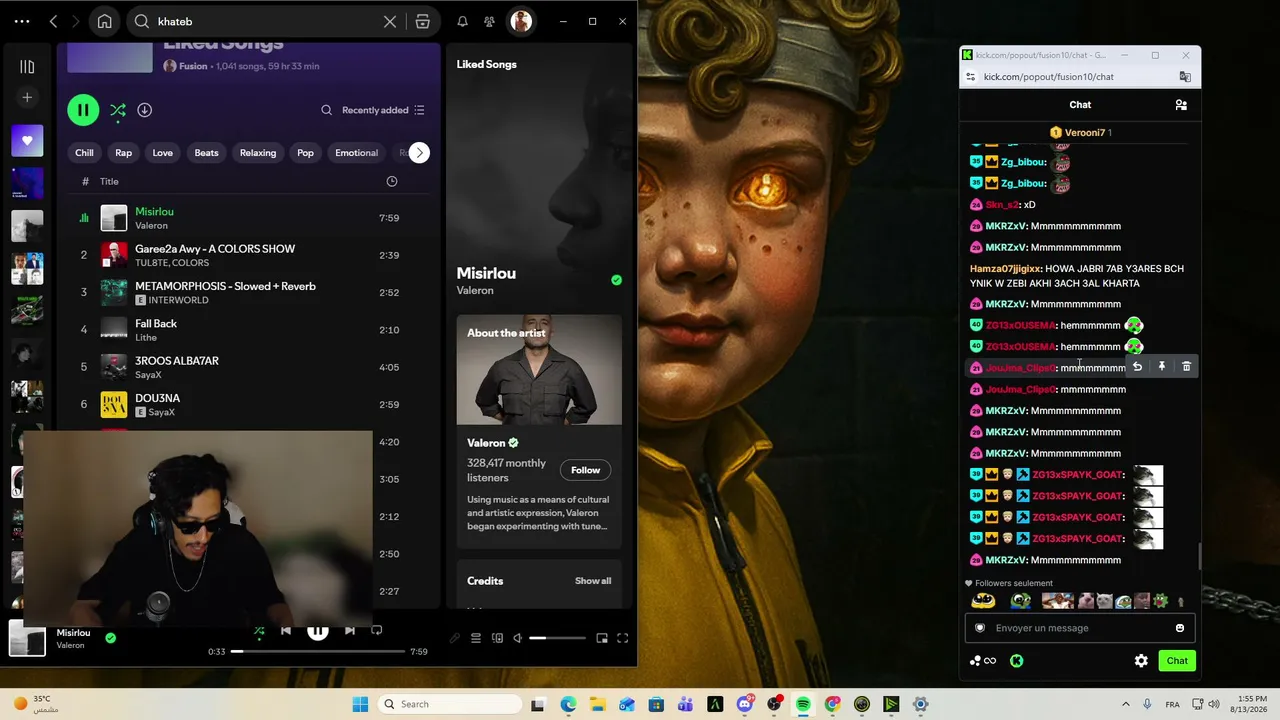
Task: Click the duration clock column header
Action: [392, 181]
